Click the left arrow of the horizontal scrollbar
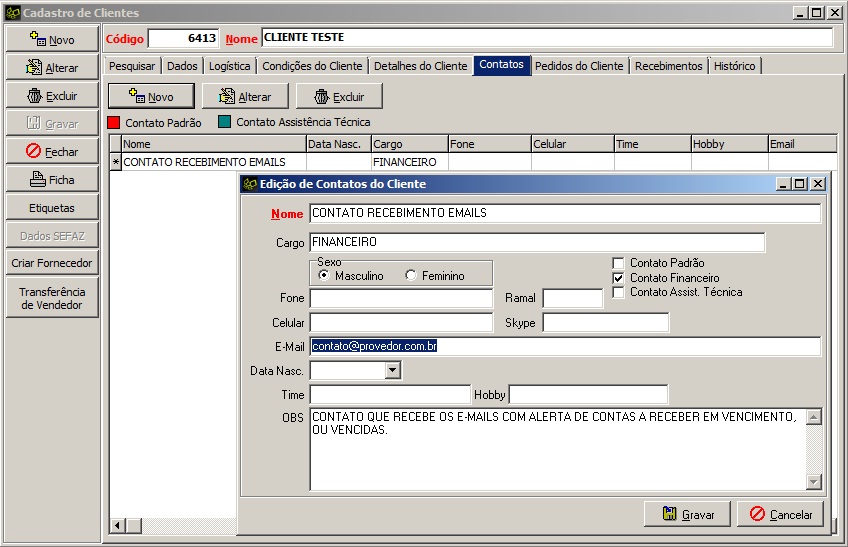Screen dimensions: 848x547 (x=117, y=525)
